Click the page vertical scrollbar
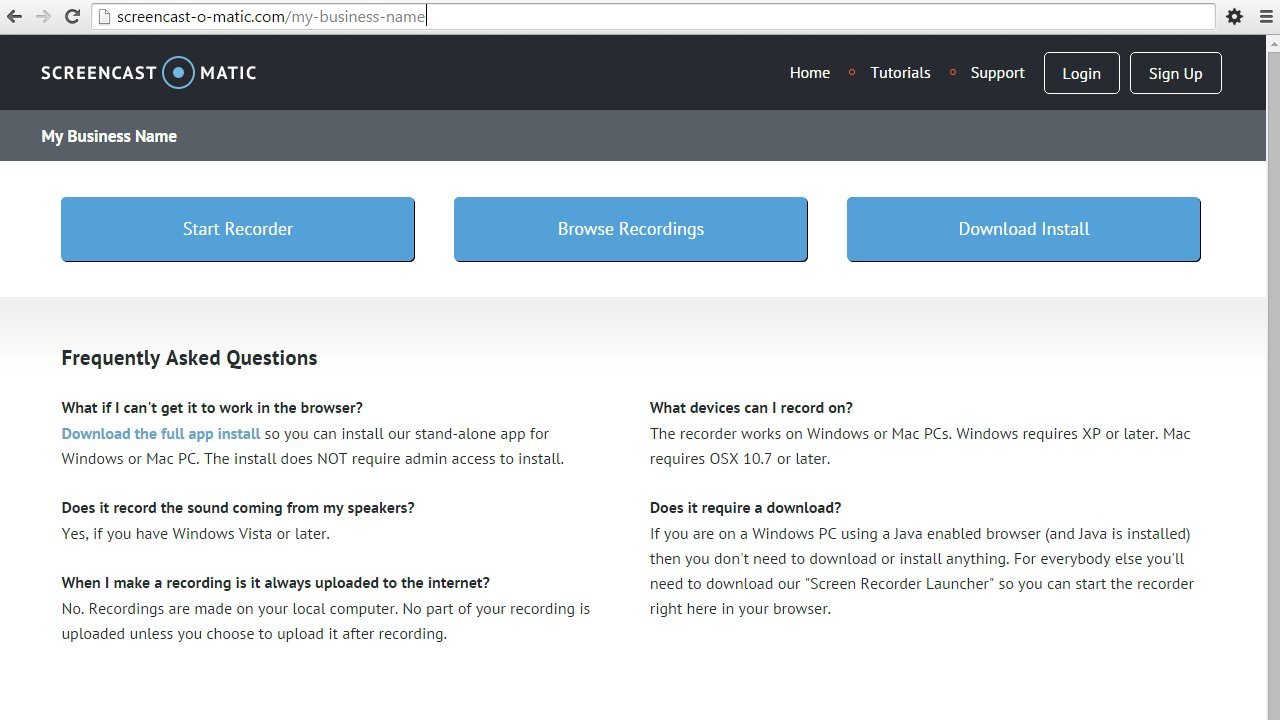Image resolution: width=1280 pixels, height=720 pixels. click(x=1273, y=377)
